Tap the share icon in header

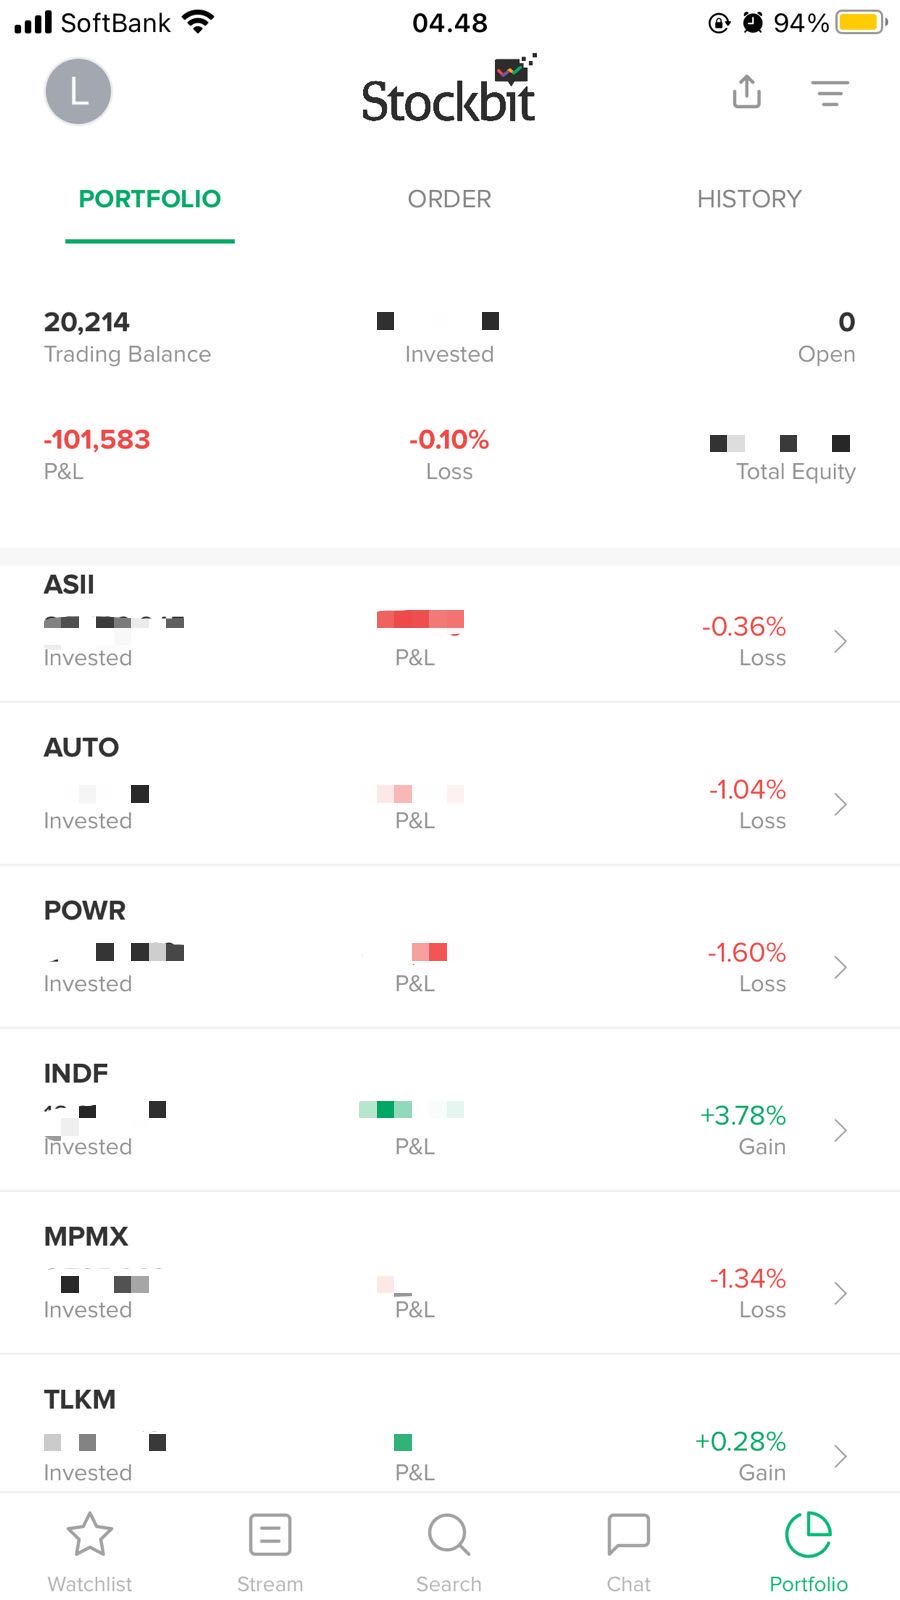coord(747,92)
